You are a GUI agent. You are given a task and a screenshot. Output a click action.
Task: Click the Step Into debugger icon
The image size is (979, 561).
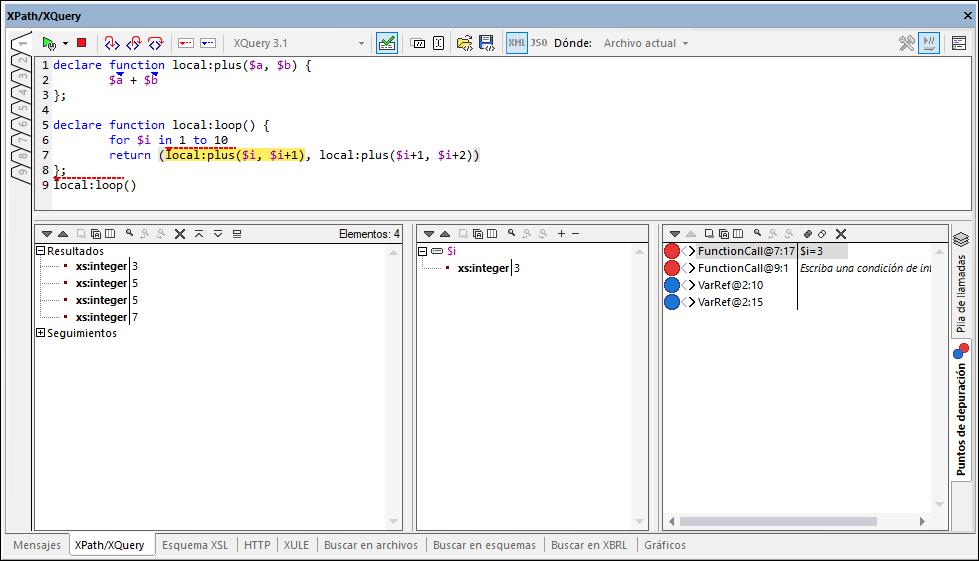click(x=112, y=43)
